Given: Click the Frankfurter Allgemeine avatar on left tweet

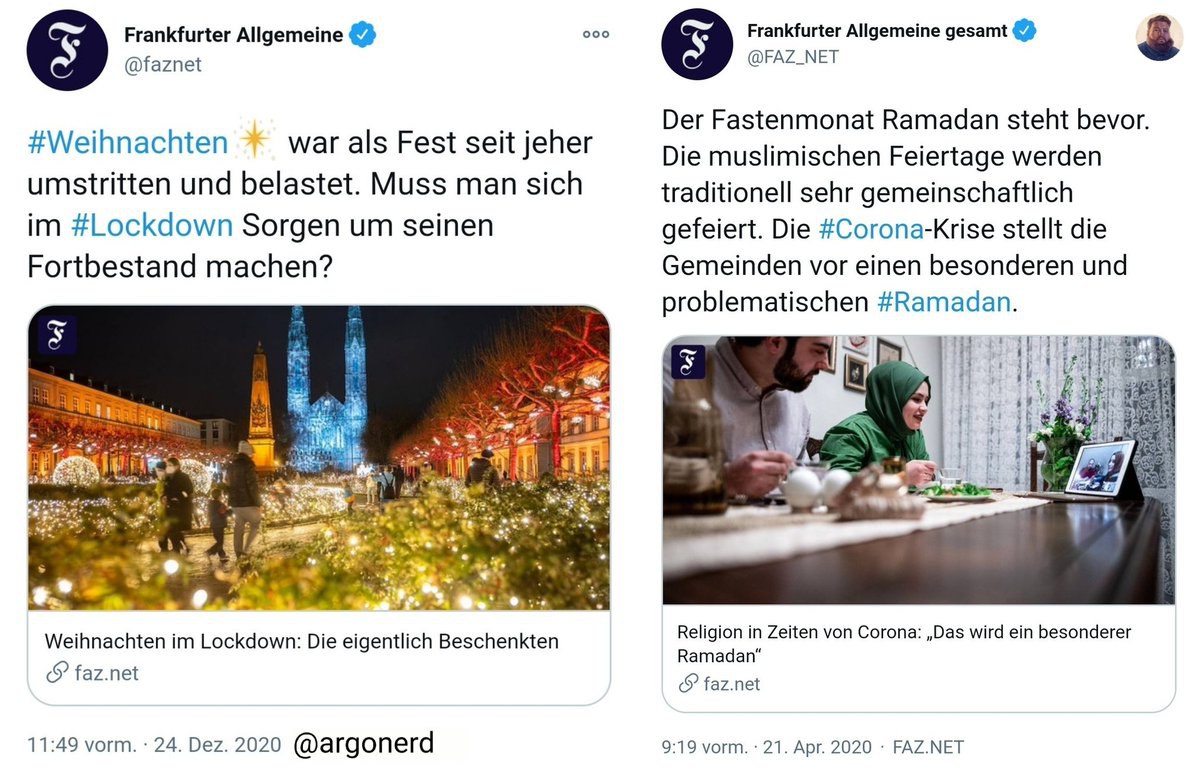Looking at the screenshot, I should click(x=66, y=50).
